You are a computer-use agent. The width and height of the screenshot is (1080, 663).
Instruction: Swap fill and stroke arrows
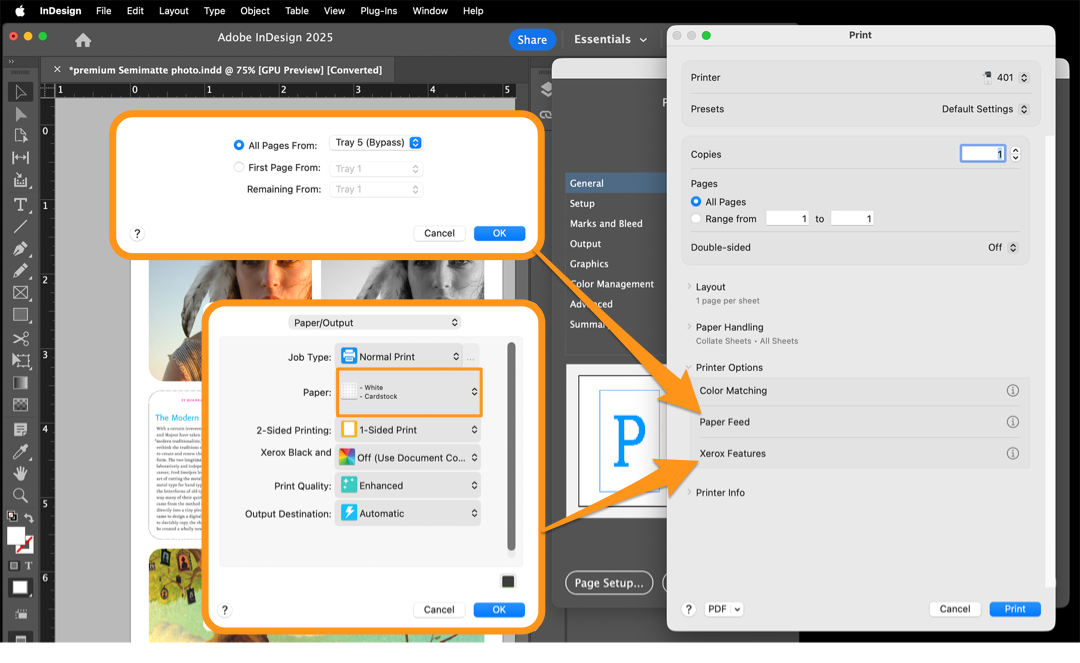point(29,517)
